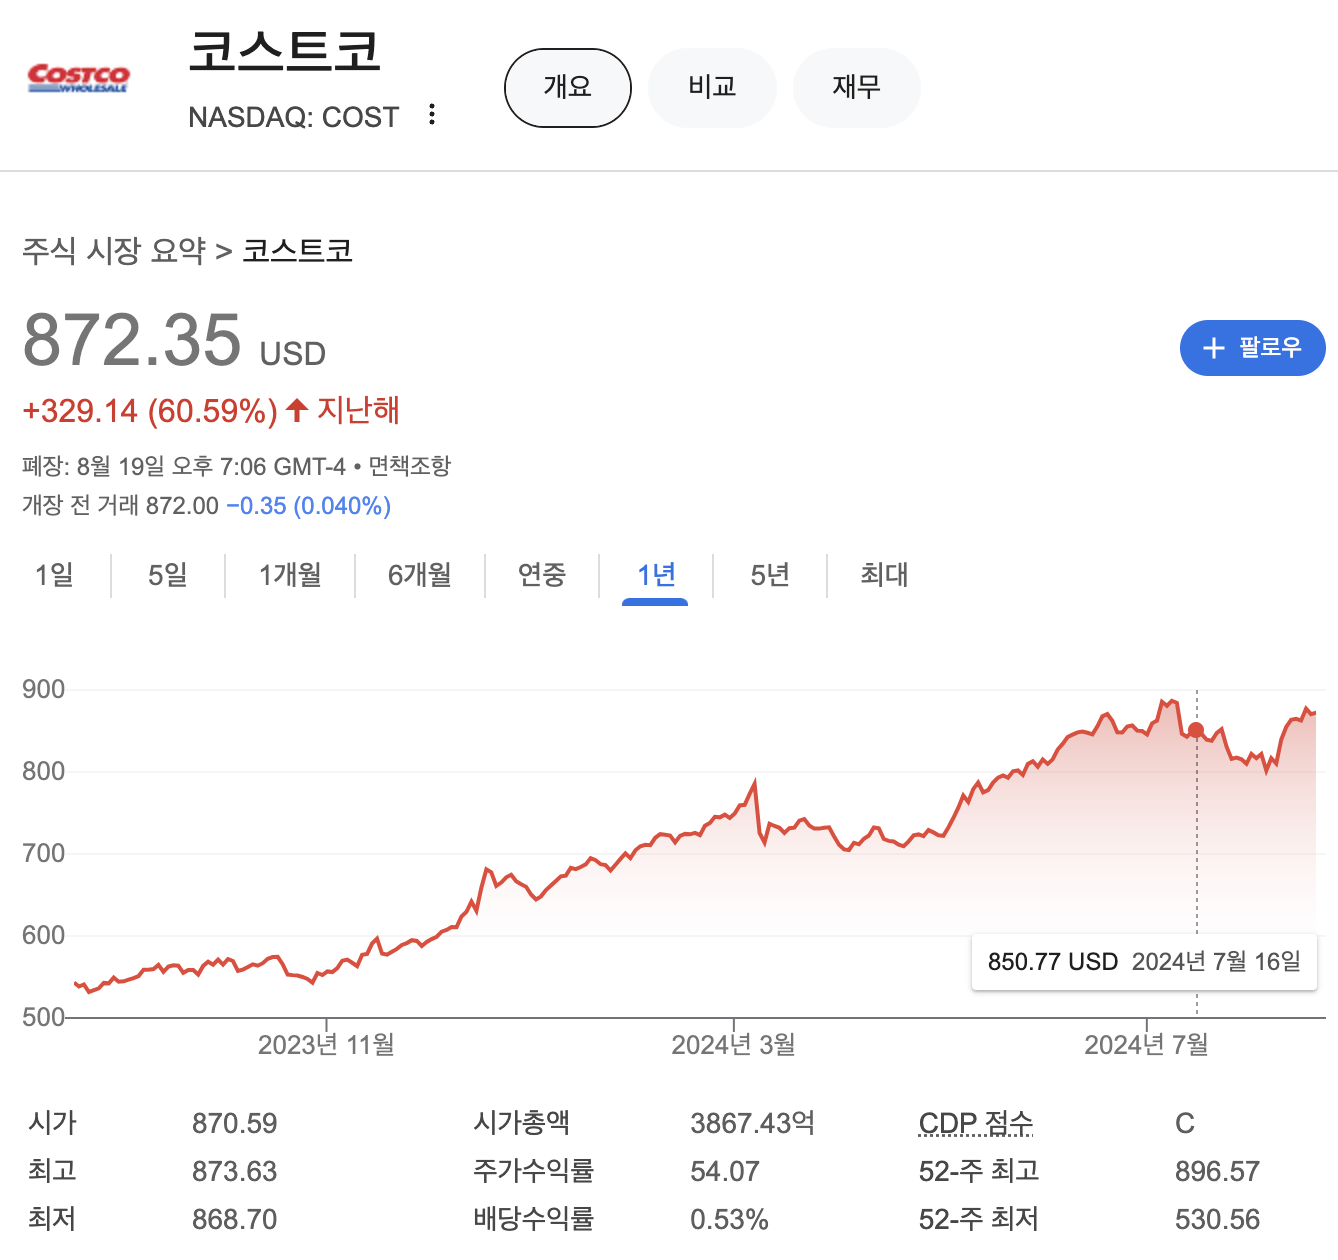This screenshot has width=1338, height=1260.
Task: Click the 시가총액 value 3867.43억
Action: point(752,1123)
